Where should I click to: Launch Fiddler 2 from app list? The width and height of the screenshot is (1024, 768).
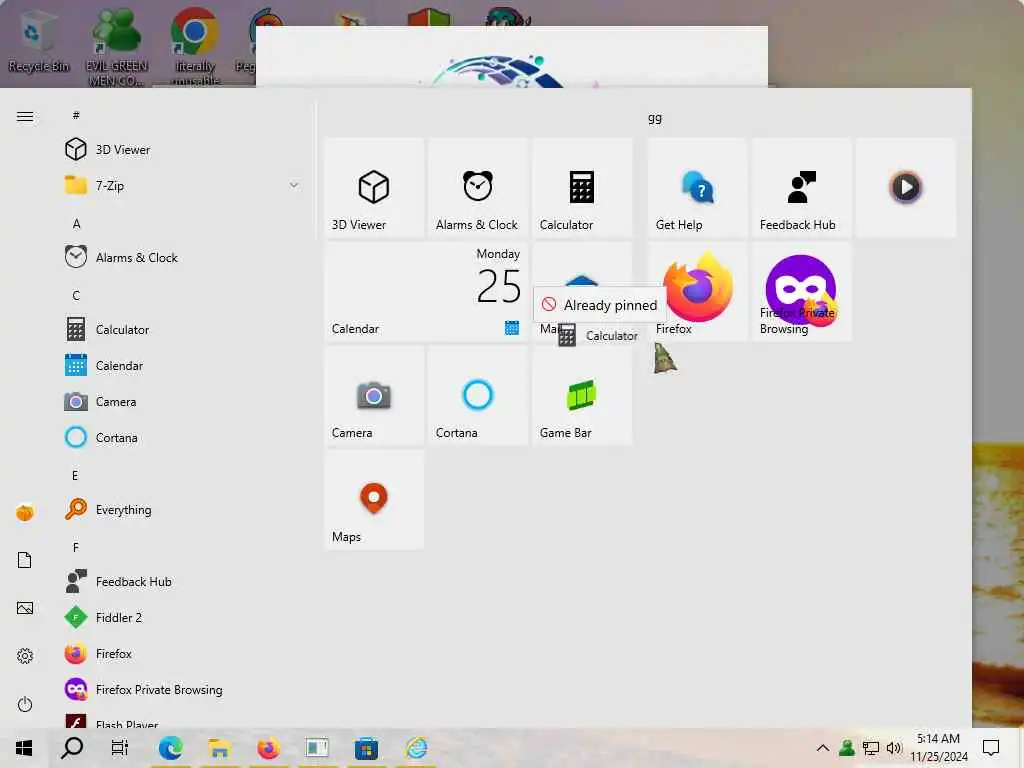(x=183, y=617)
